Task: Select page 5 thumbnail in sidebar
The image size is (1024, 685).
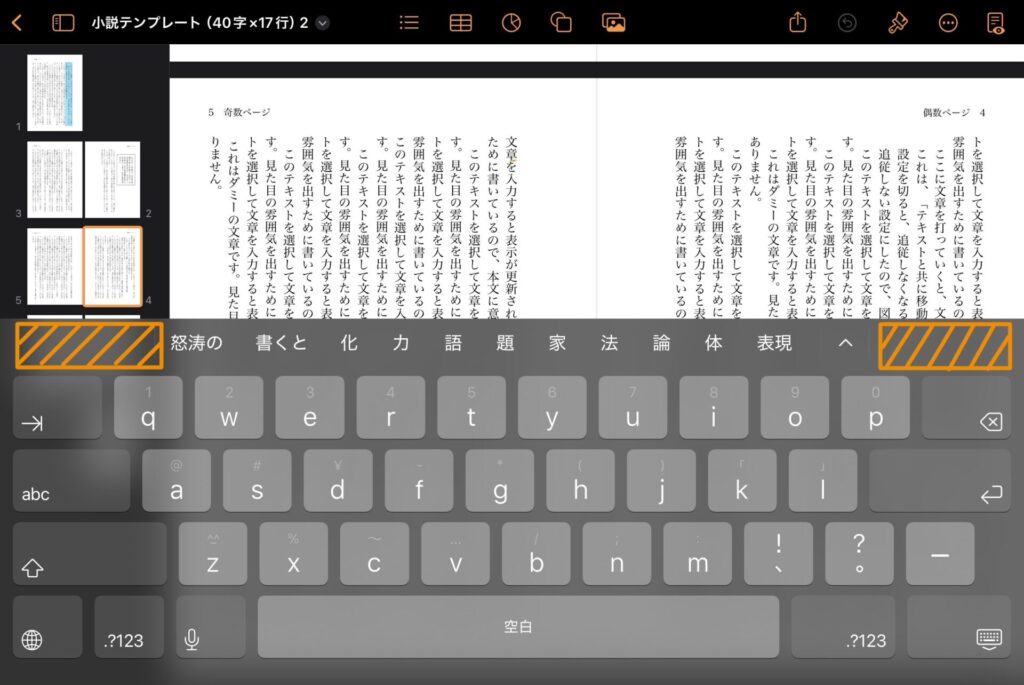Action: [54, 267]
